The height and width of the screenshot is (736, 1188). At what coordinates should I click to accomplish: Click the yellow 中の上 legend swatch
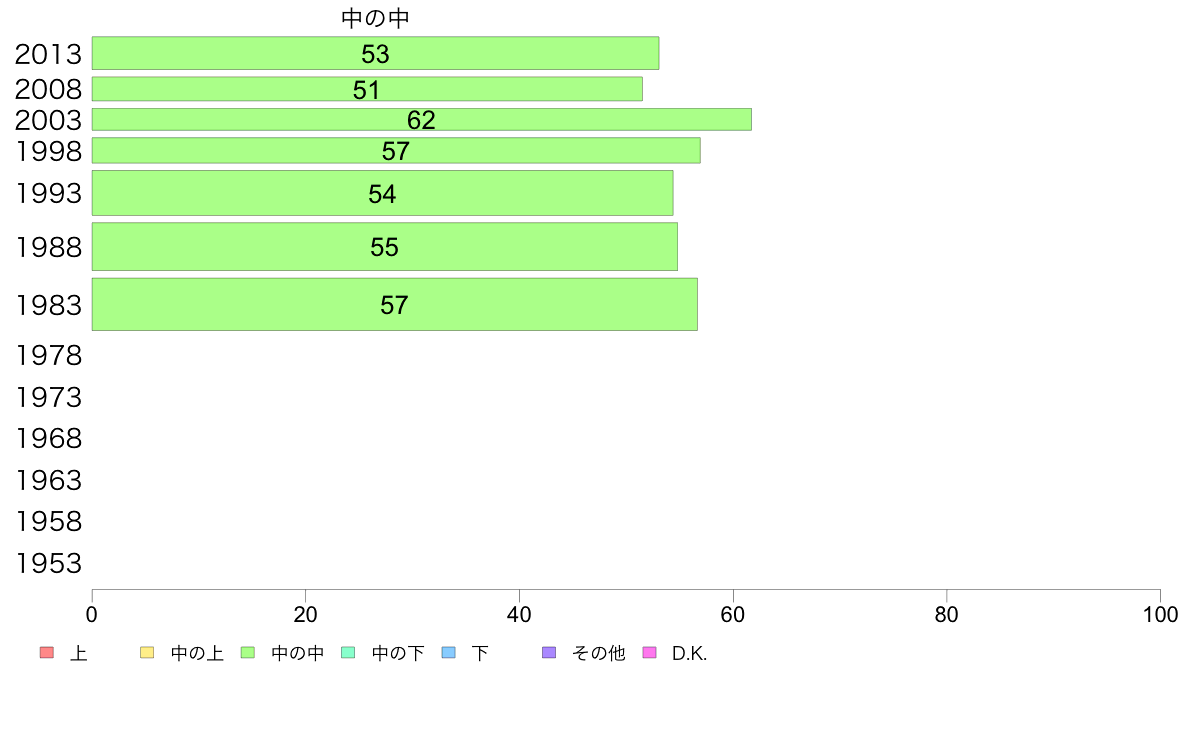click(147, 653)
